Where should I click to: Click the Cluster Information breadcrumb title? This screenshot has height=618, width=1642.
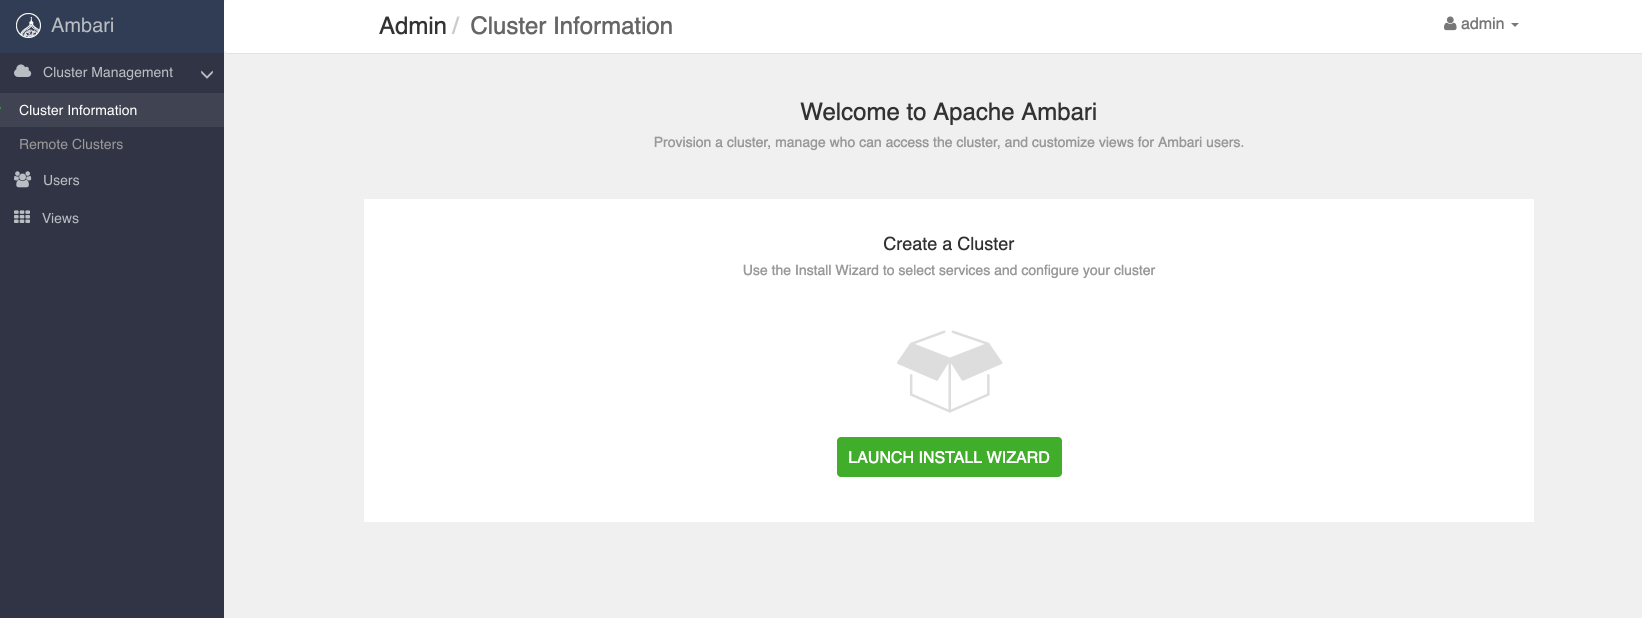(571, 26)
